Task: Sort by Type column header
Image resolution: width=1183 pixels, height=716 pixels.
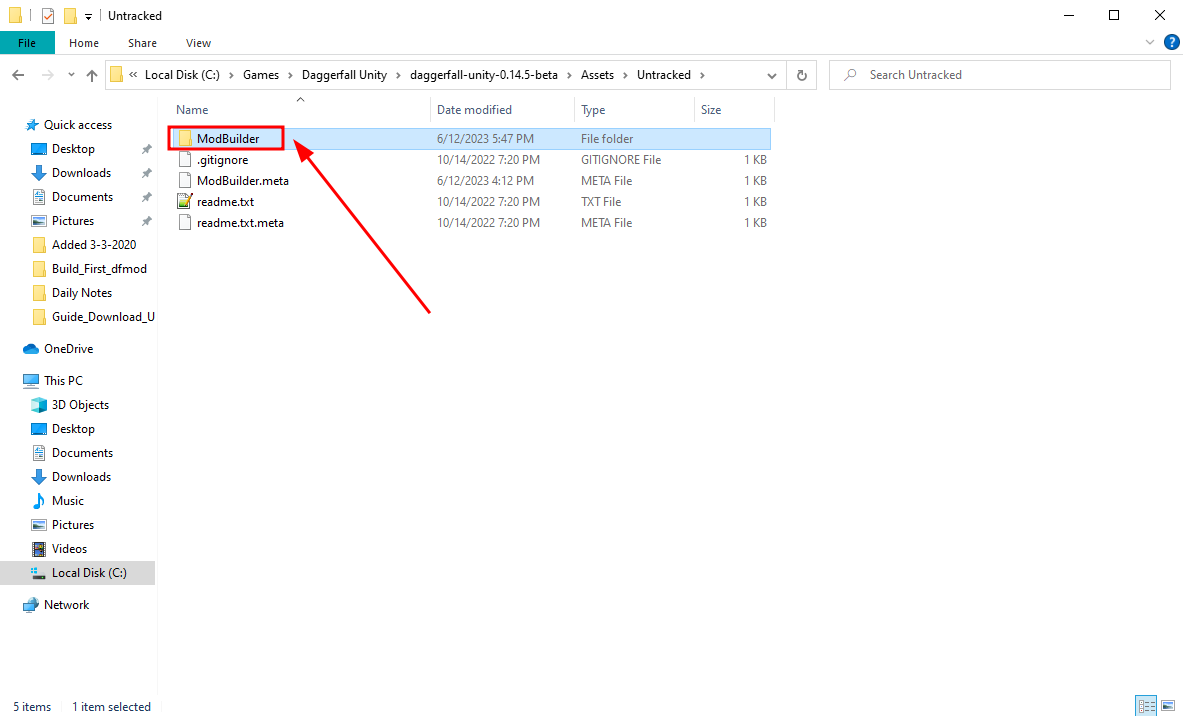Action: tap(635, 109)
